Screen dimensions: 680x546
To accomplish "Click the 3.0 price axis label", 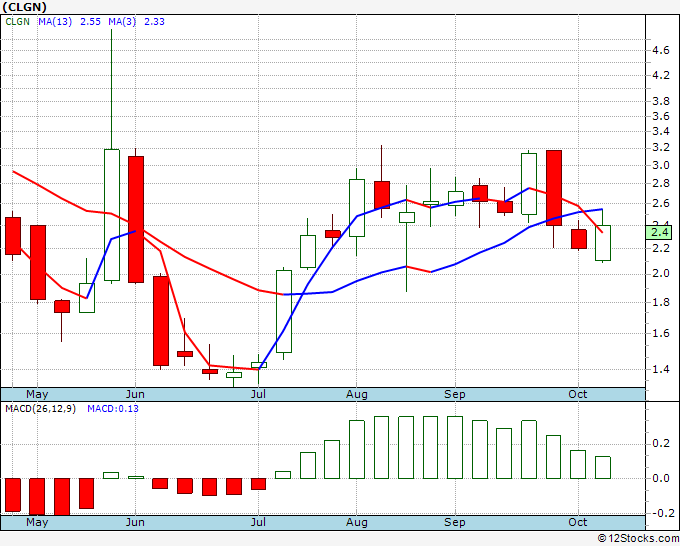I will pos(660,165).
